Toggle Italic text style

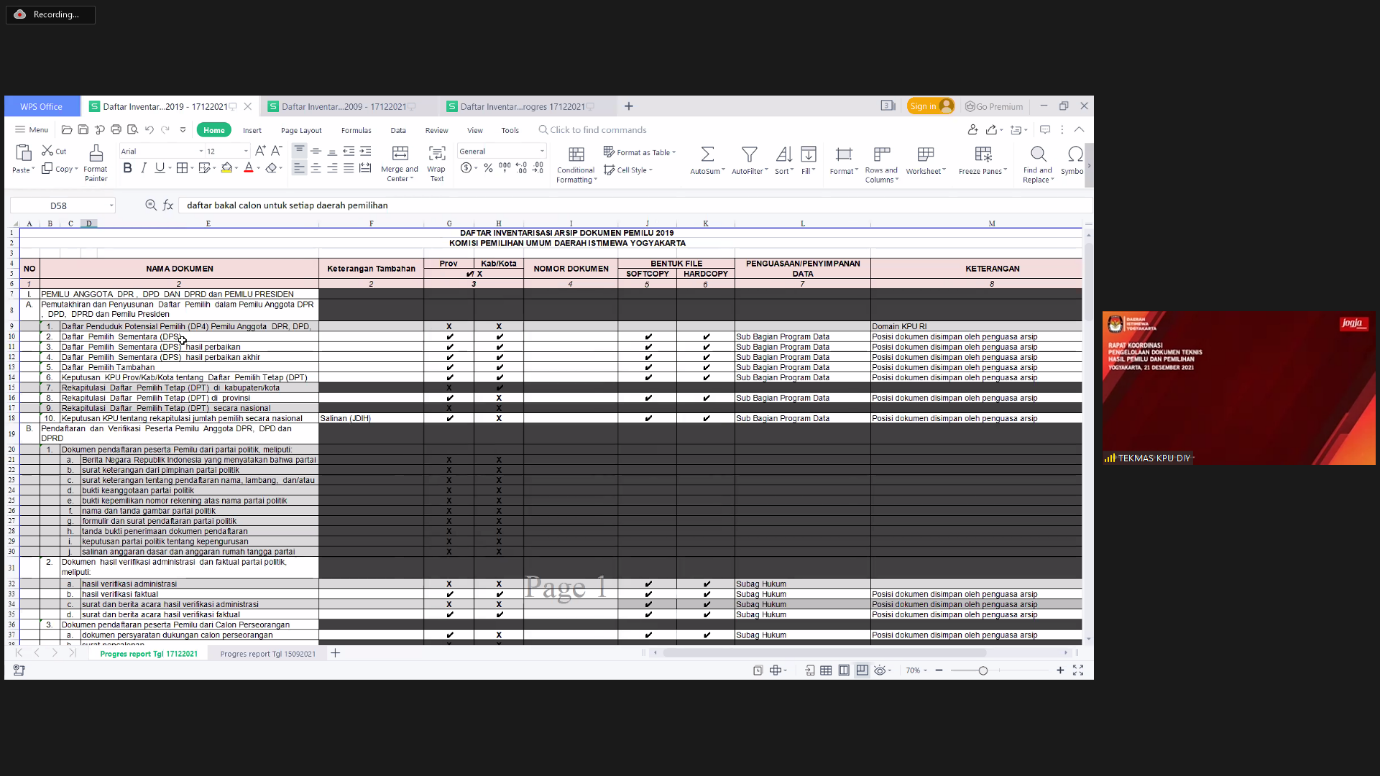point(143,168)
